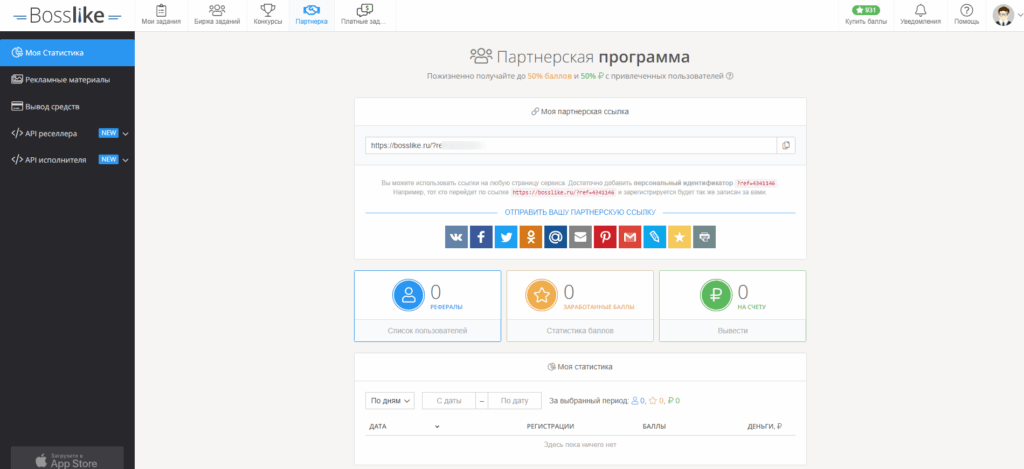Screen dimensions: 1024x469
Task: Share partner link on Facebook
Action: [481, 237]
